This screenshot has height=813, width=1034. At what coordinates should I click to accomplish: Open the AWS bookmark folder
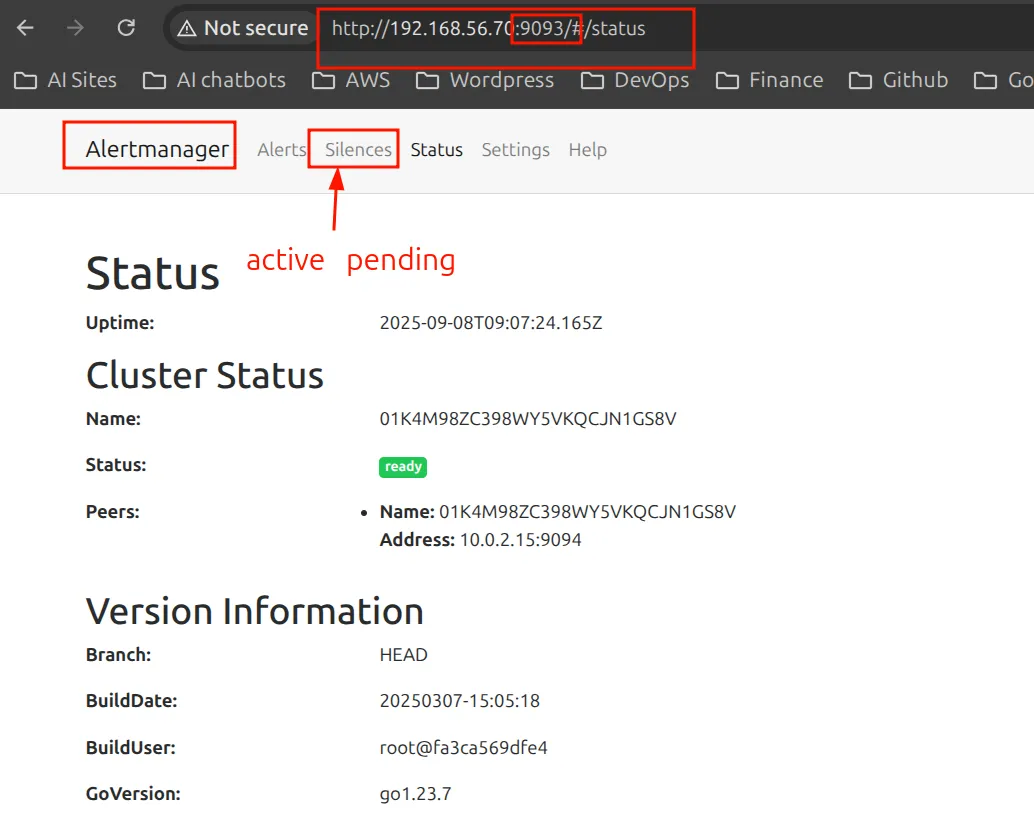351,80
